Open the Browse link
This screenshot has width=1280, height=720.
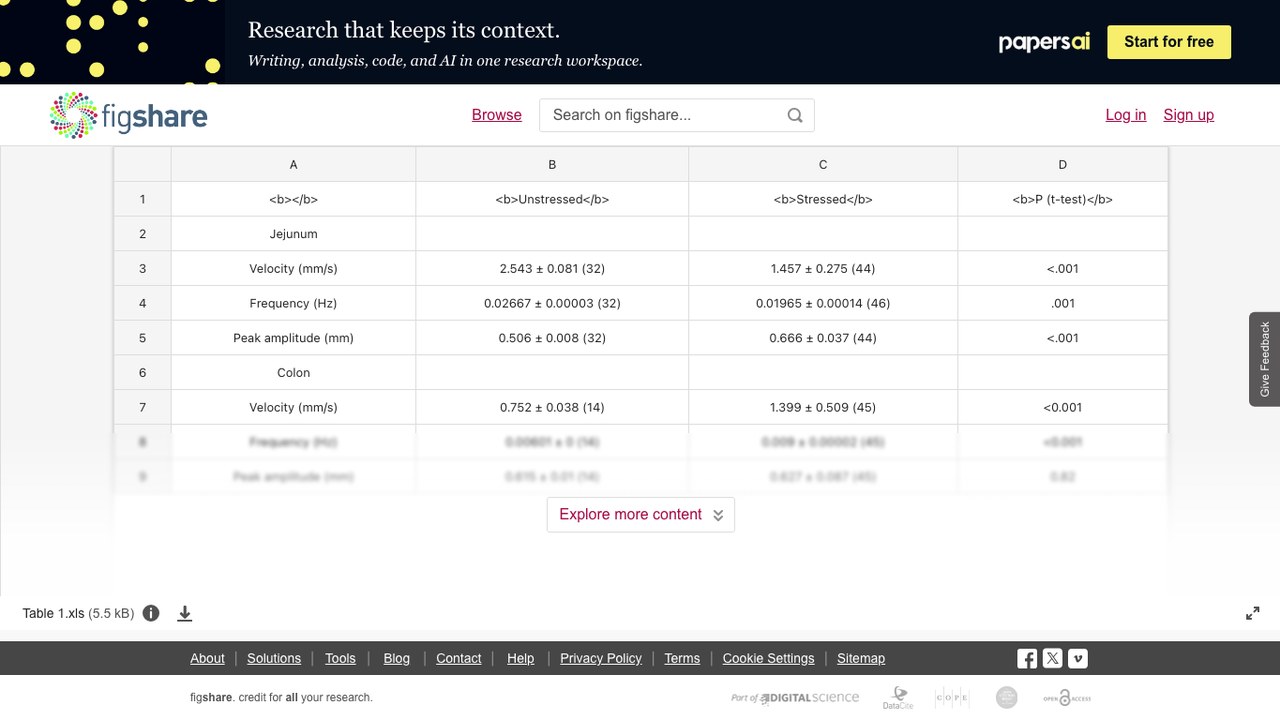(x=497, y=115)
